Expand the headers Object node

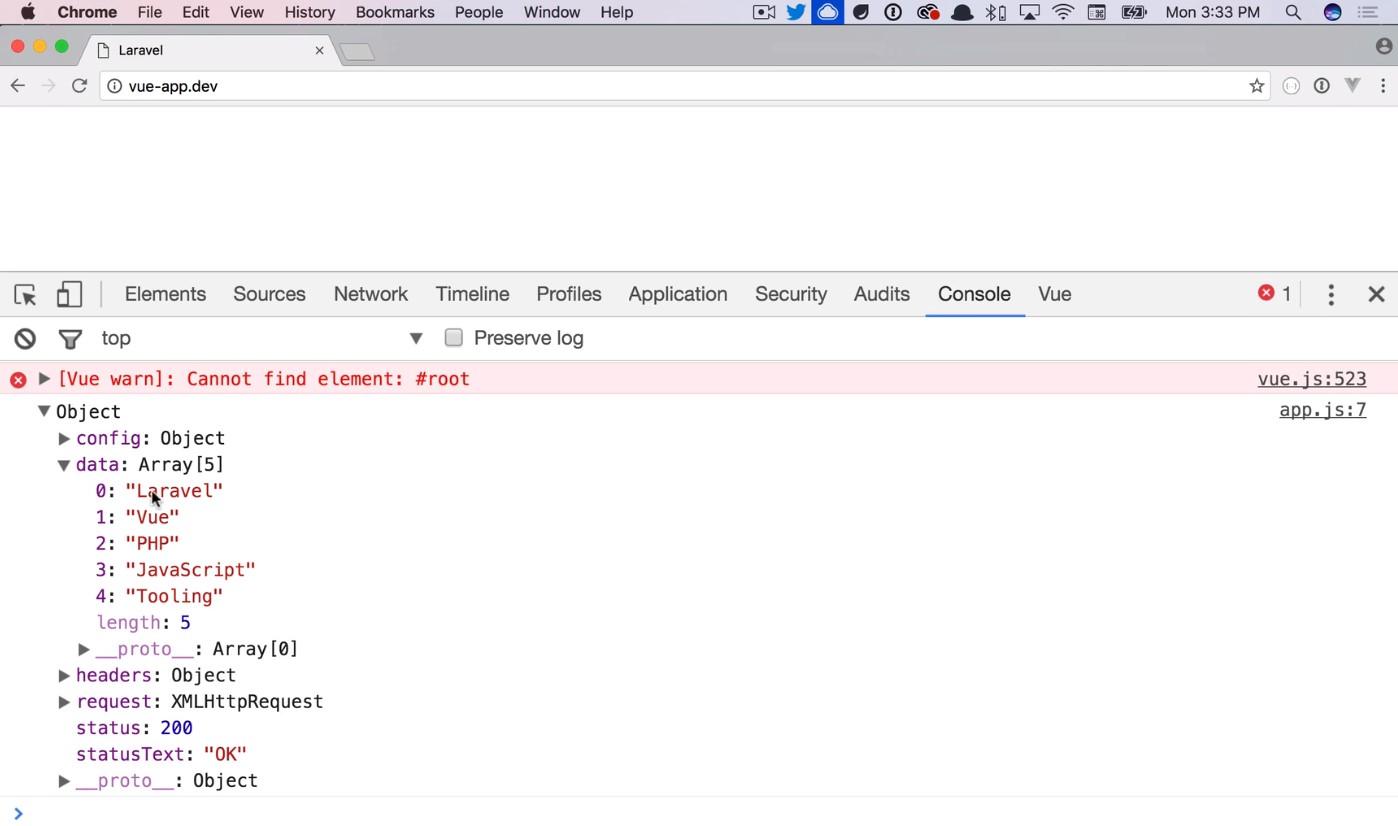coord(64,676)
